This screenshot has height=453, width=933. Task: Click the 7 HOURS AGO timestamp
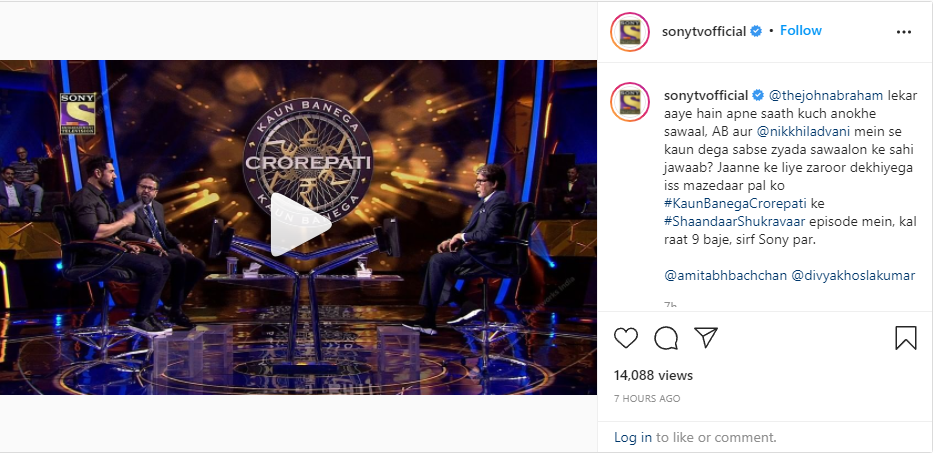[x=647, y=399]
